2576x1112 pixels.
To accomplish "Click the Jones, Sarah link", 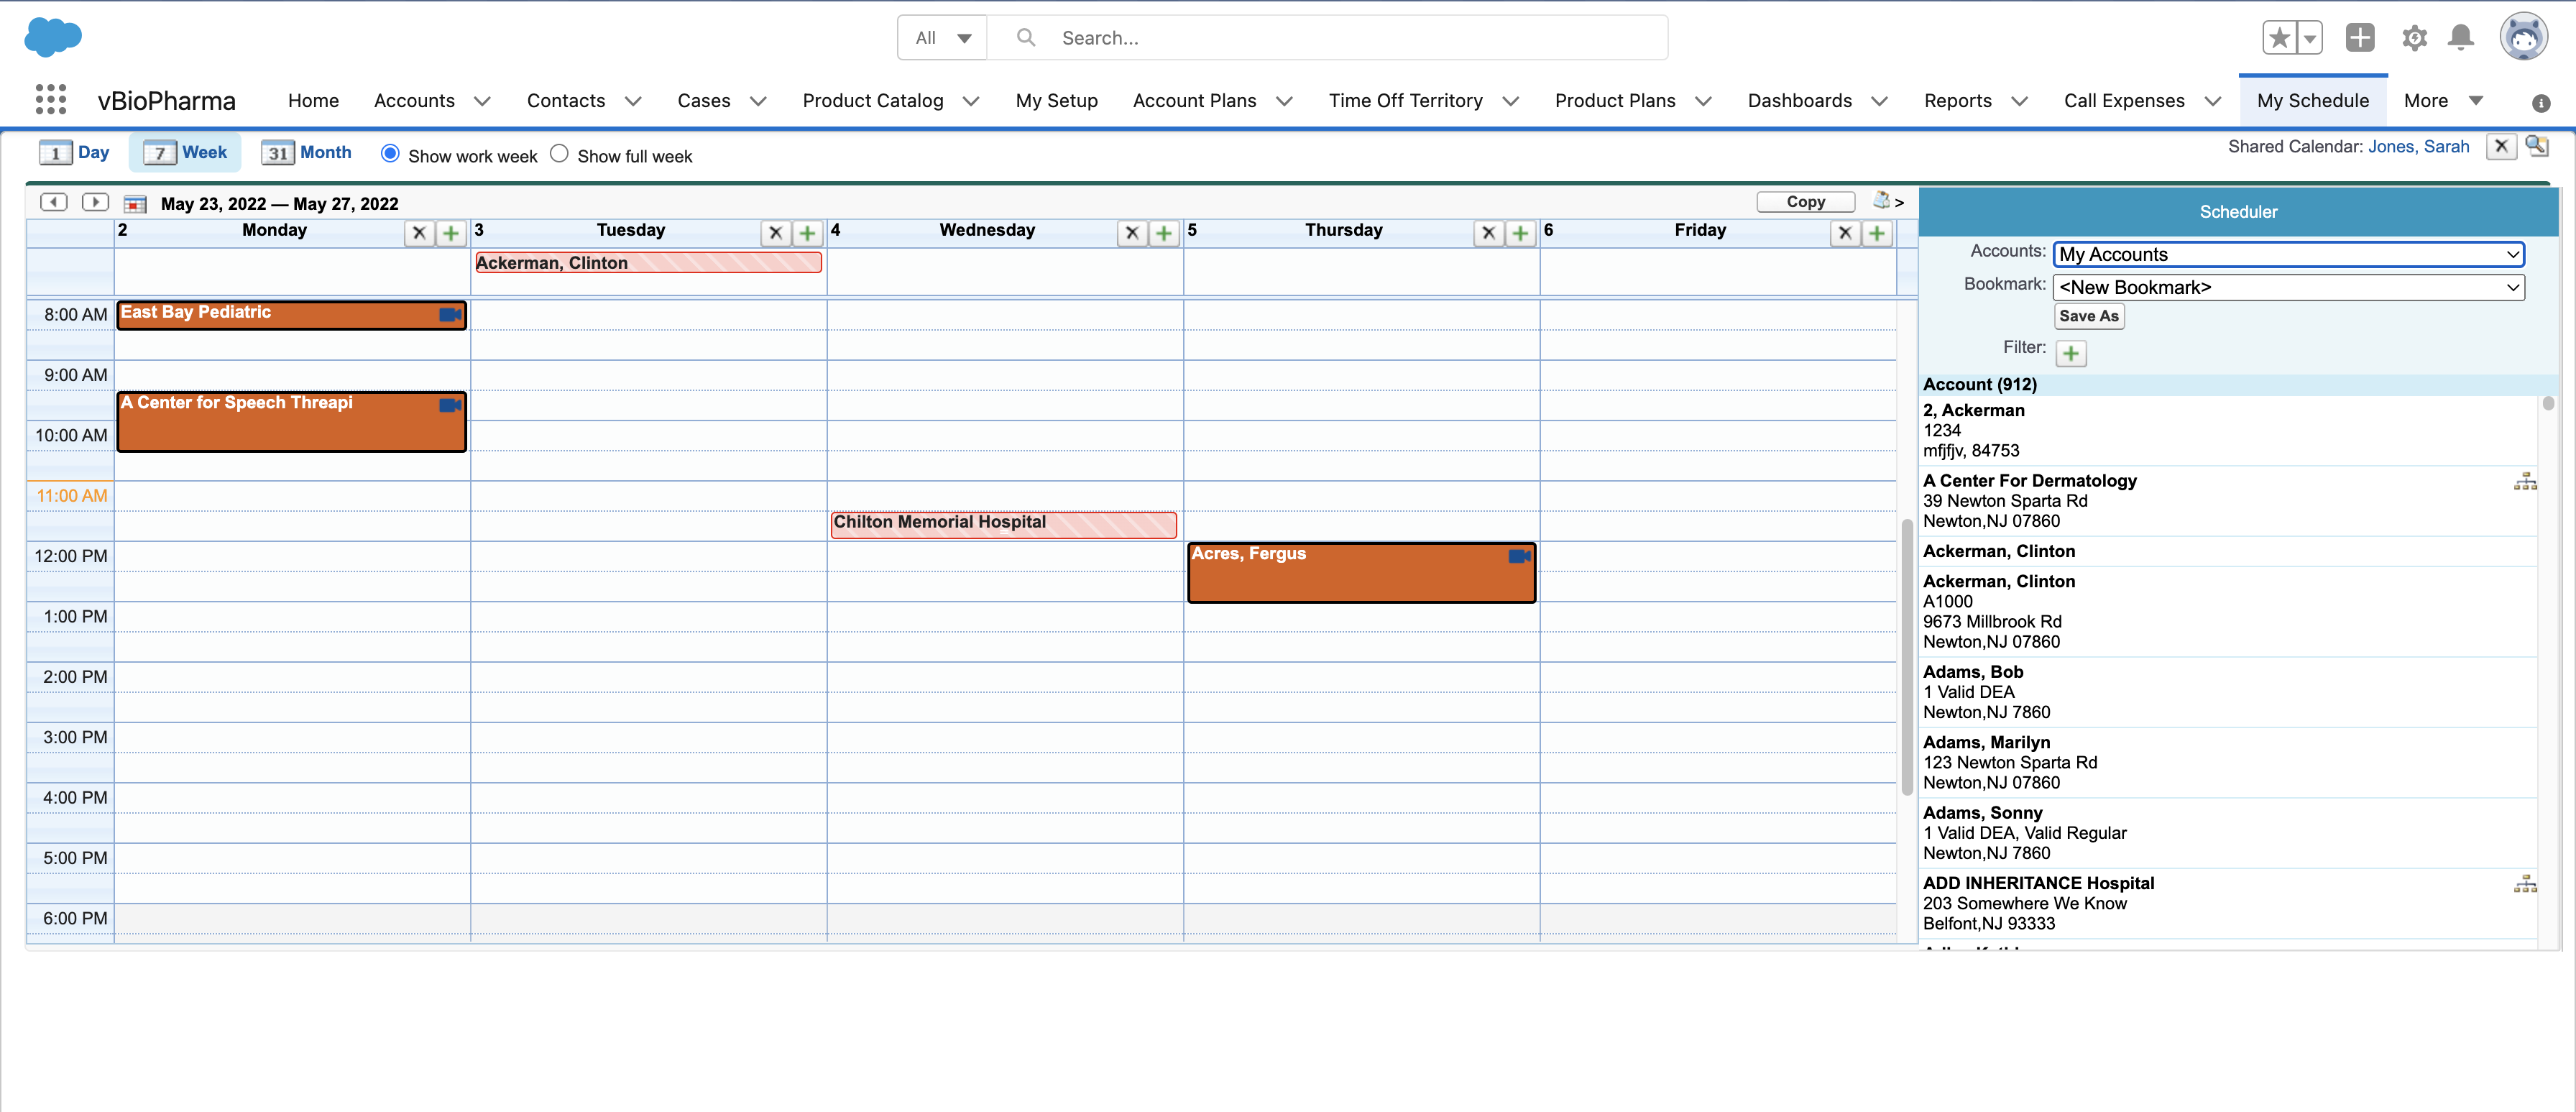I will click(2418, 146).
